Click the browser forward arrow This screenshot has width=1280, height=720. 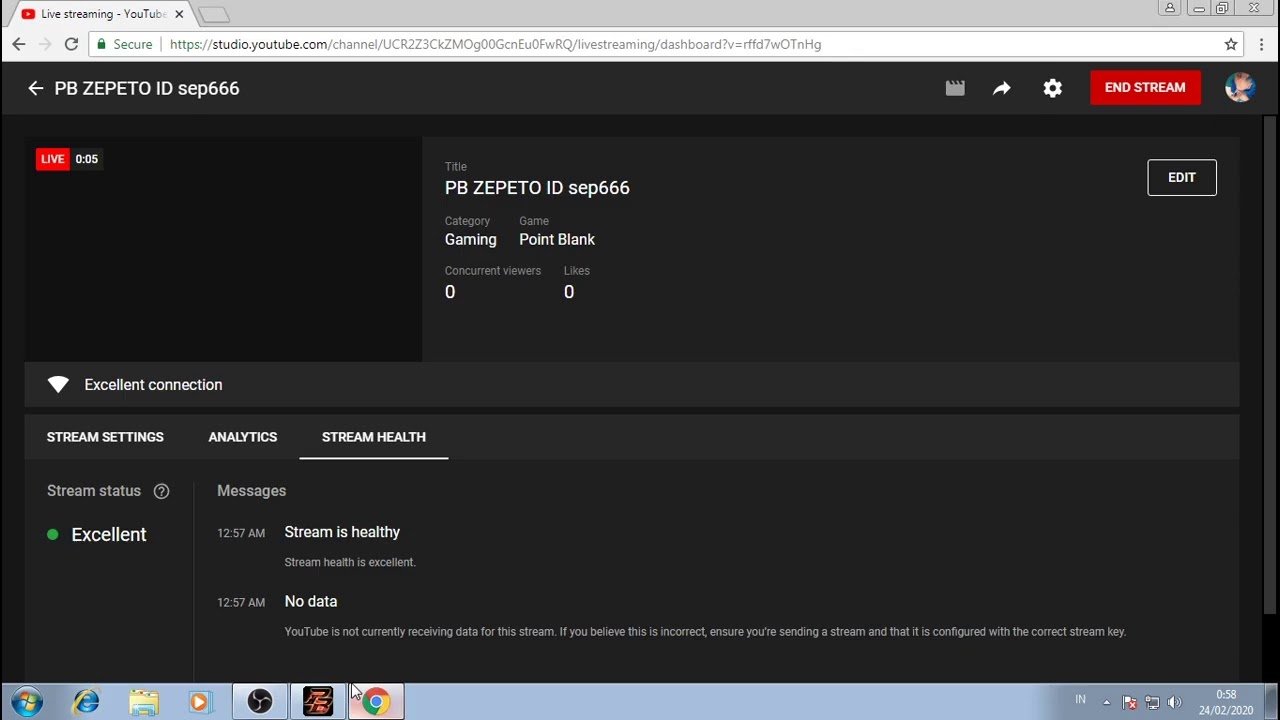[x=45, y=44]
